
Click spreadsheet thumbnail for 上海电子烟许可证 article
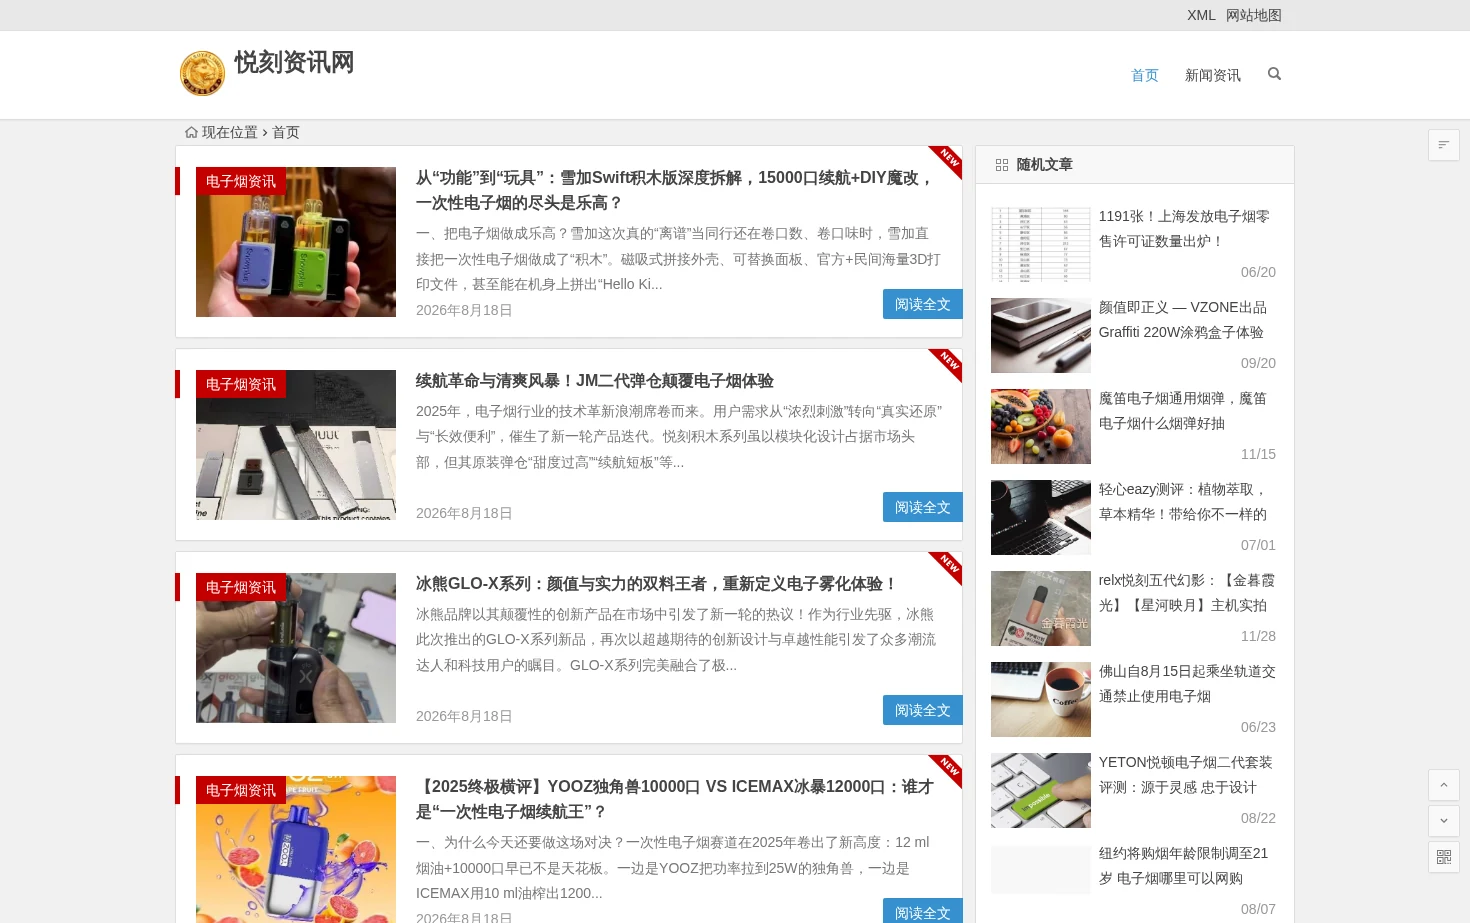pyautogui.click(x=1041, y=244)
